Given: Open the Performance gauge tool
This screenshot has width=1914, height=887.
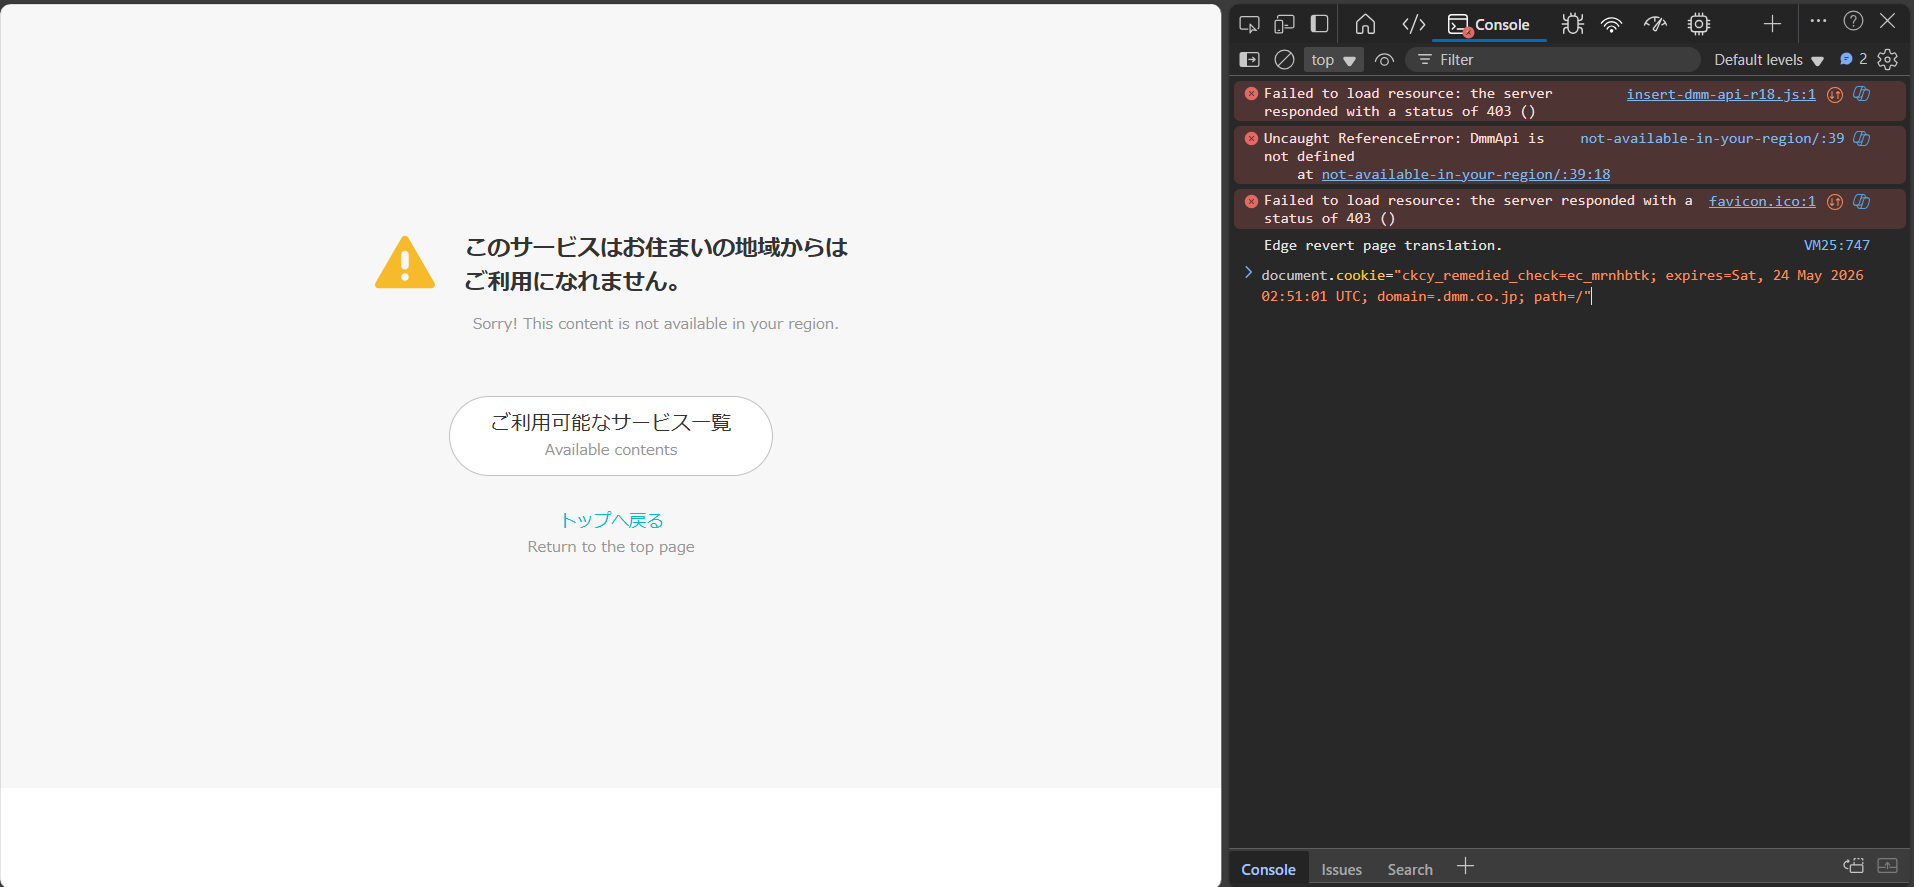Looking at the screenshot, I should coord(1655,24).
